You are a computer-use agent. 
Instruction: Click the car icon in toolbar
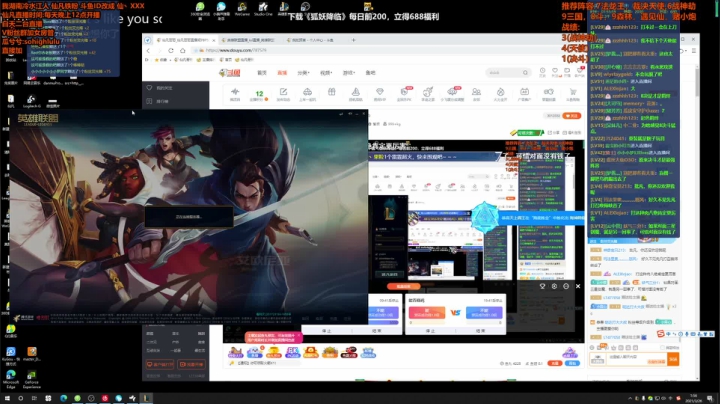point(307,94)
